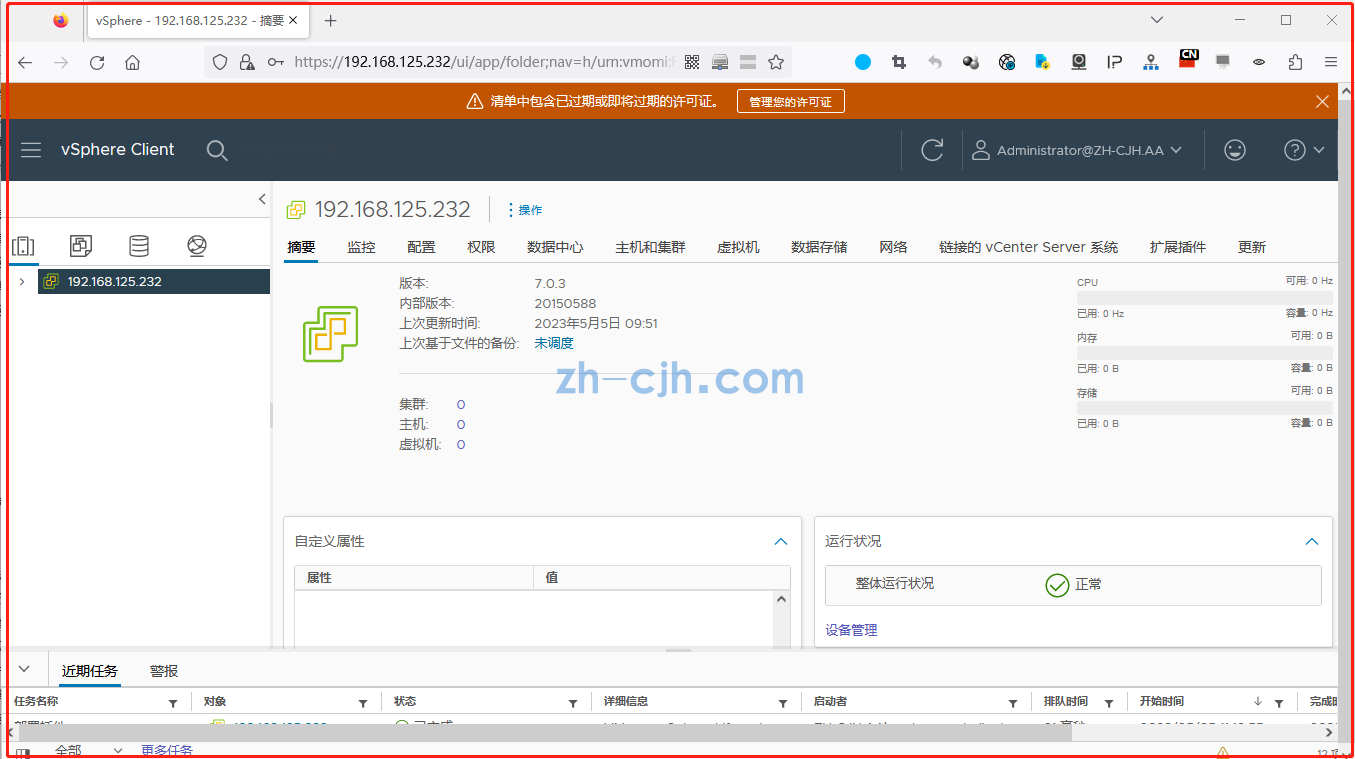The width and height of the screenshot is (1355, 759).
Task: Filter the 详细信息 column
Action: [x=783, y=703]
